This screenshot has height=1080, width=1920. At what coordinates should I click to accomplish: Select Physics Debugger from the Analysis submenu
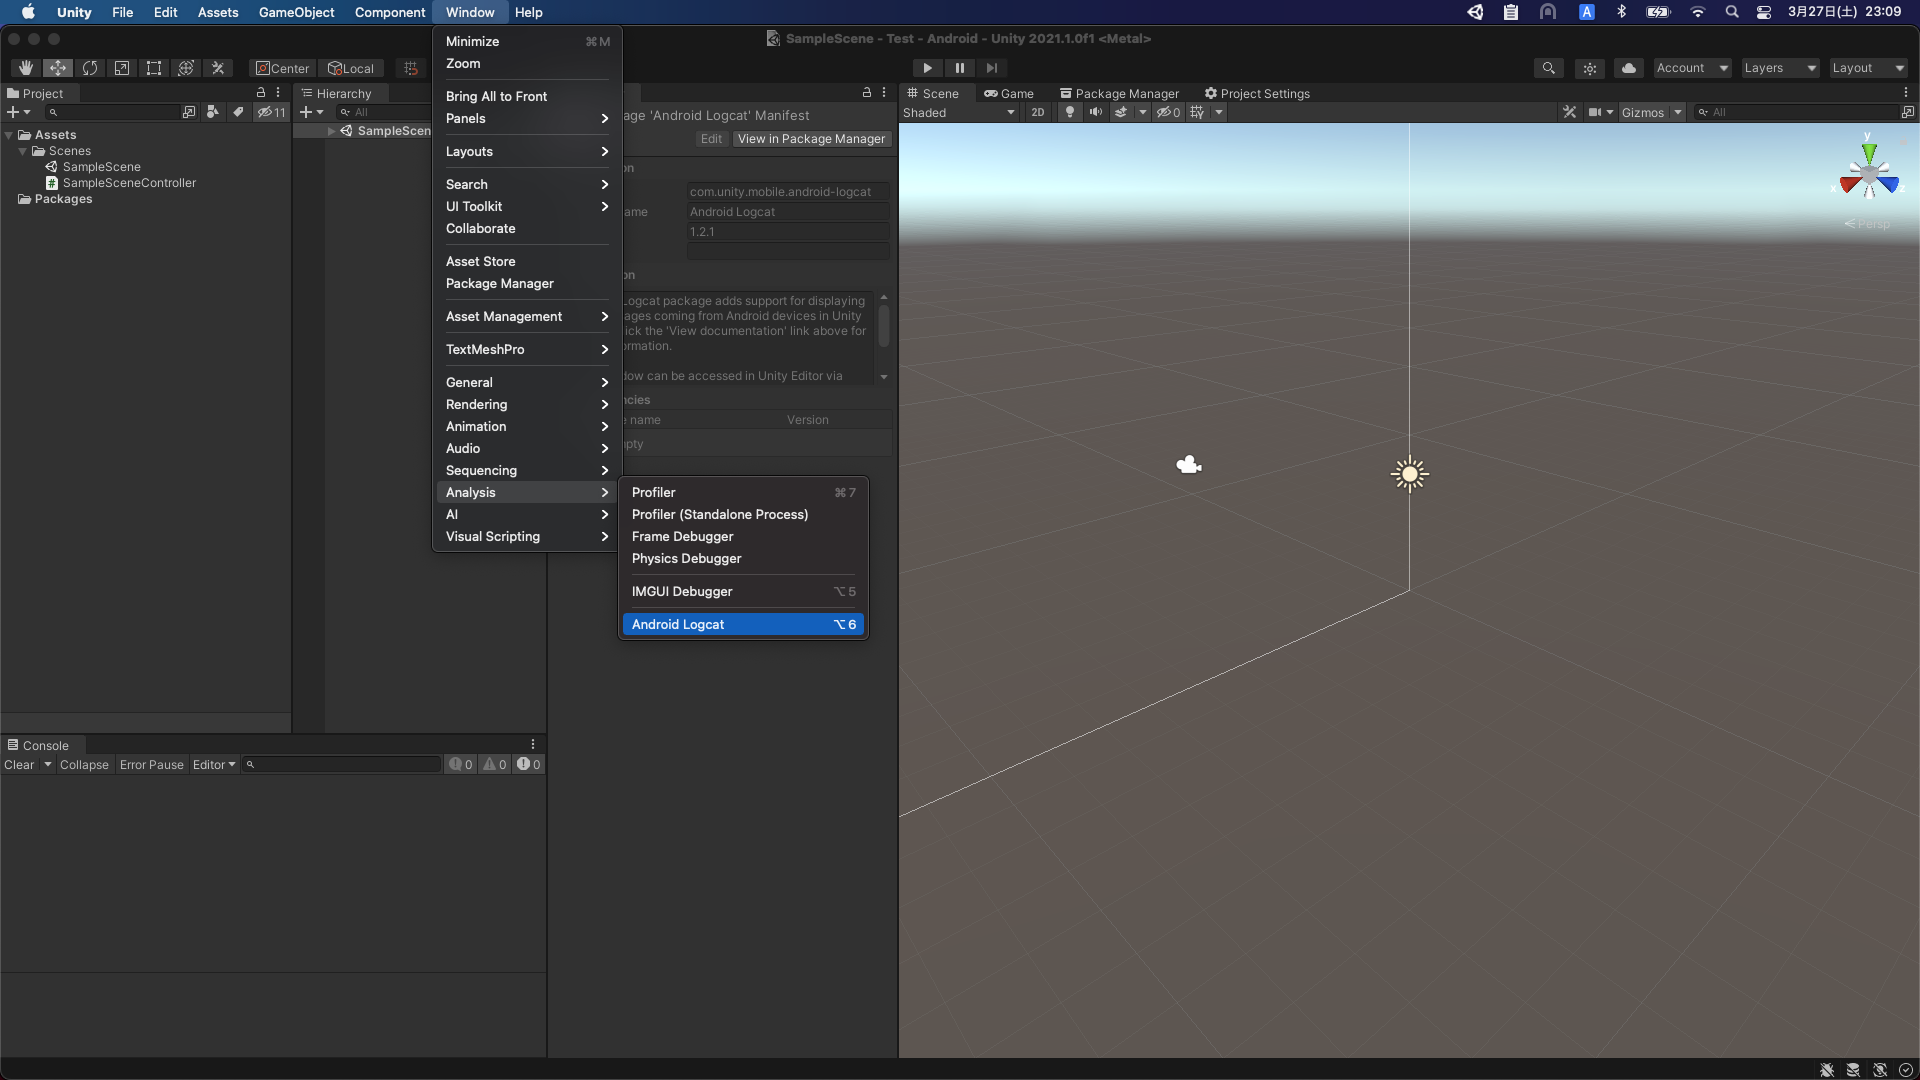click(687, 559)
